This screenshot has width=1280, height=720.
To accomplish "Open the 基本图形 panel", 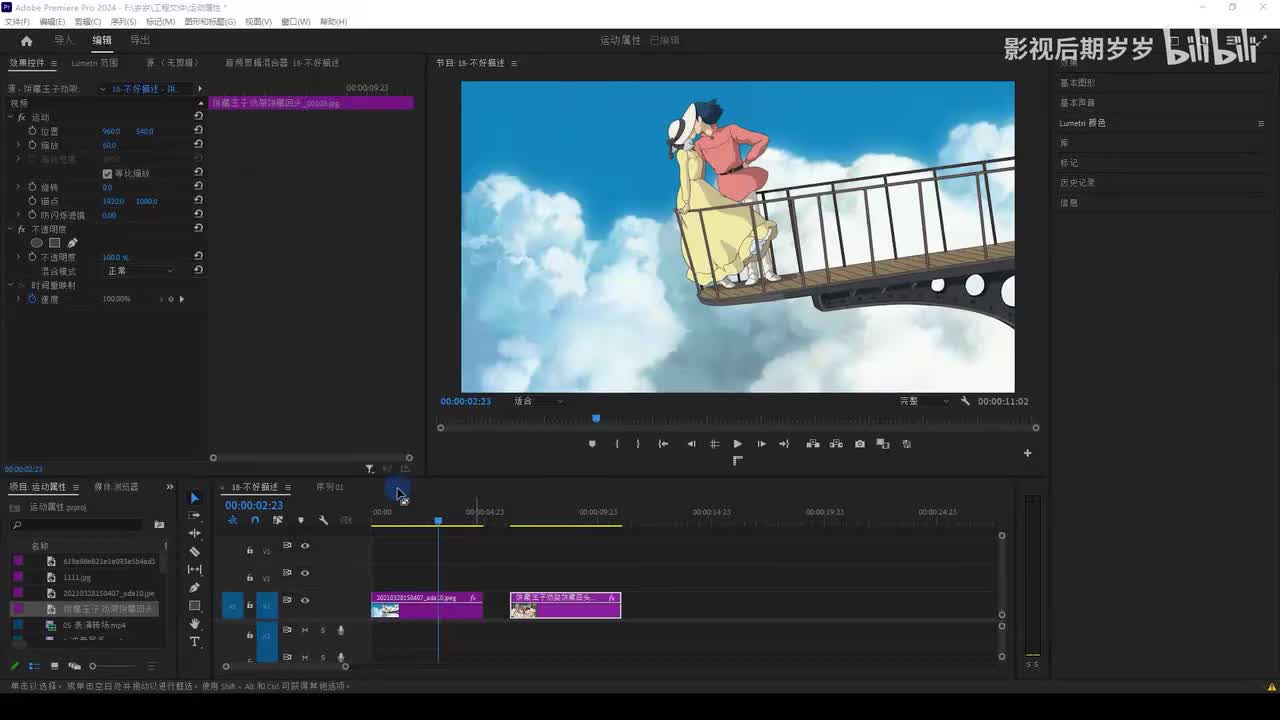I will 1077,83.
